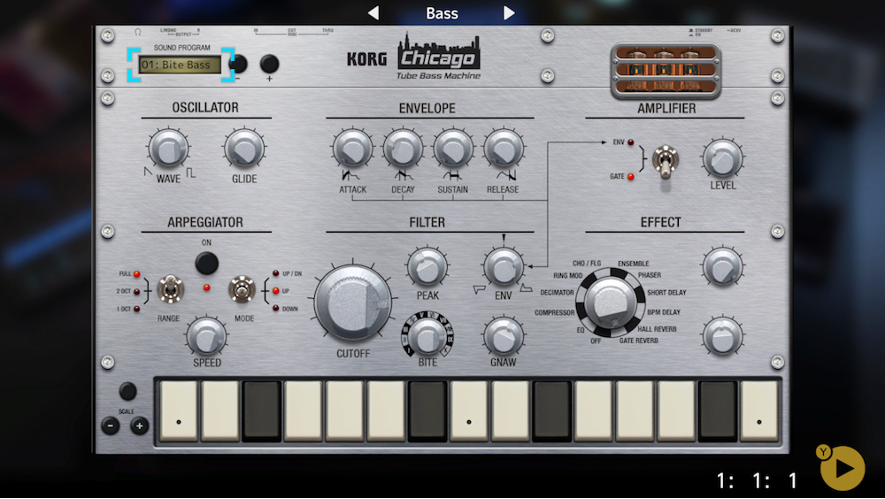Flip the arpeggiator RANGE toggle switch
Screen dimensions: 885x499
pos(170,289)
